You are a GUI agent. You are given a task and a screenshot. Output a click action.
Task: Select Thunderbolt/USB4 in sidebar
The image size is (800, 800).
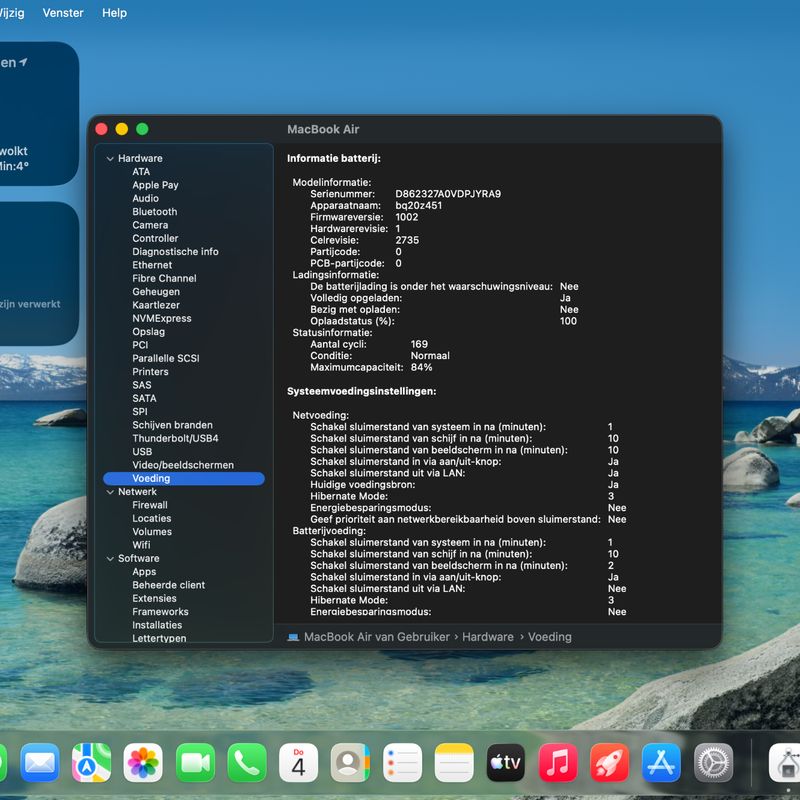pos(175,438)
